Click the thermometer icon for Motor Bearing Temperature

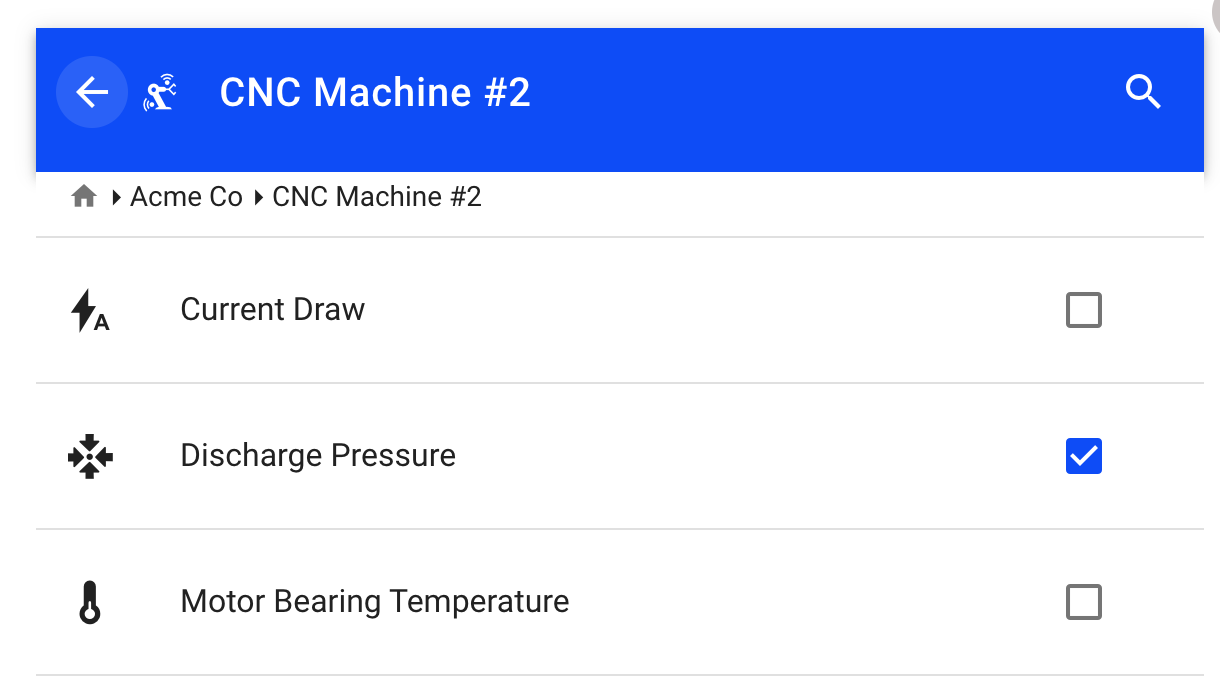(x=90, y=602)
